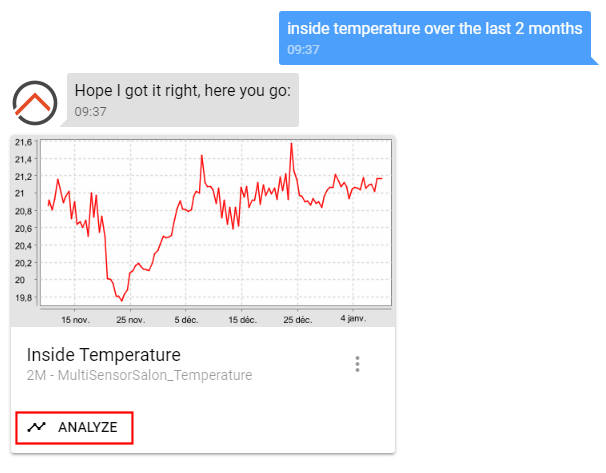This screenshot has height=473, width=606.
Task: Click the '2M - MultiSensorSalon_Temperature' subtitle
Action: click(x=139, y=375)
